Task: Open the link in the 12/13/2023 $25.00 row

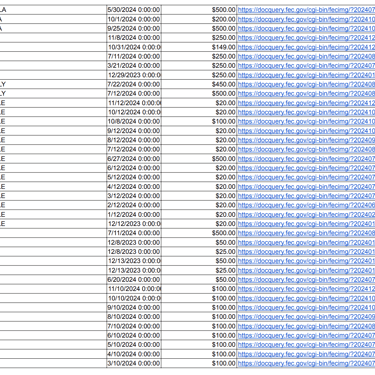Action: coord(306,270)
